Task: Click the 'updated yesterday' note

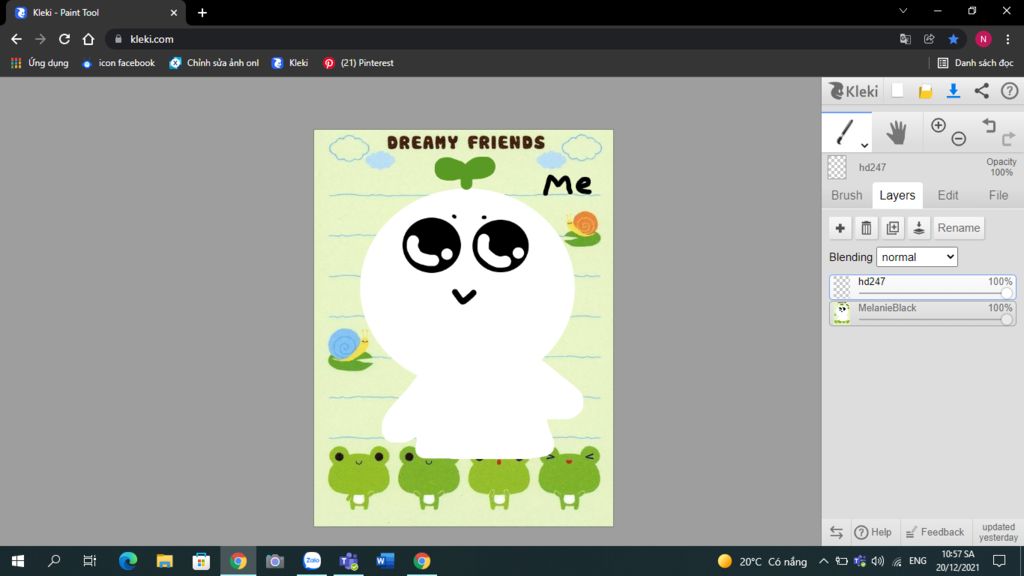Action: tap(998, 532)
